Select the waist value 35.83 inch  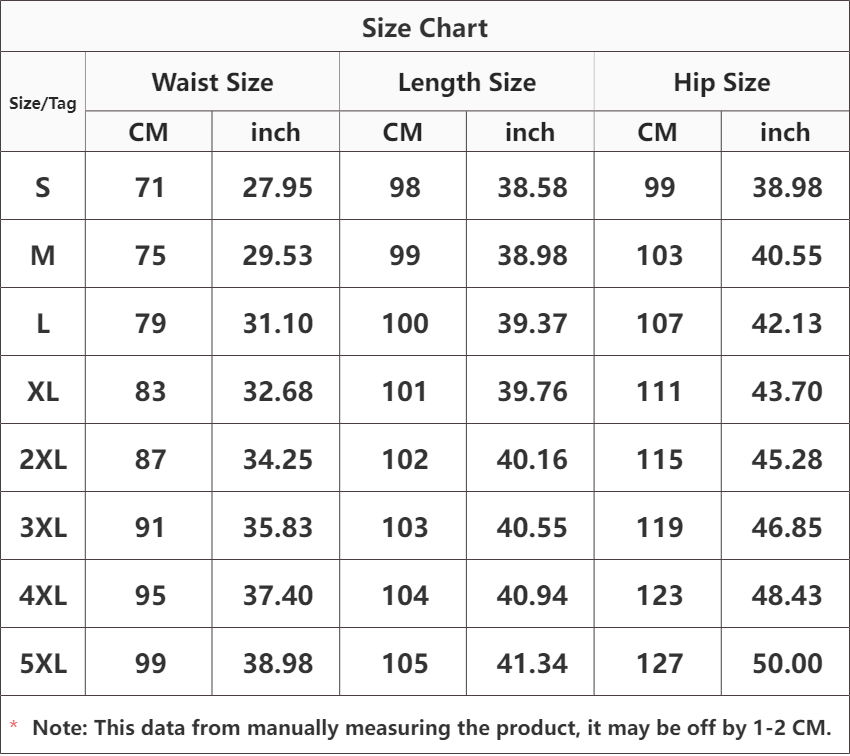[277, 527]
